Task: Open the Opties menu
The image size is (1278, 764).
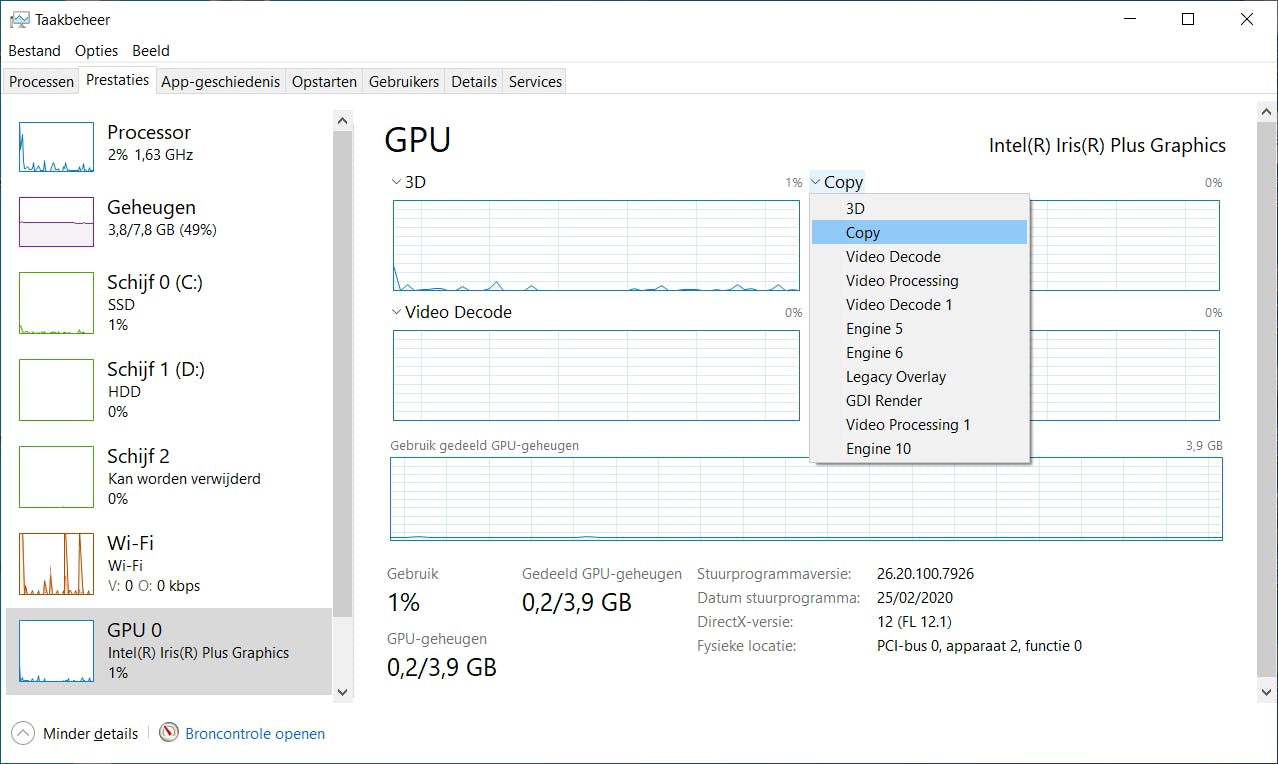Action: (96, 51)
